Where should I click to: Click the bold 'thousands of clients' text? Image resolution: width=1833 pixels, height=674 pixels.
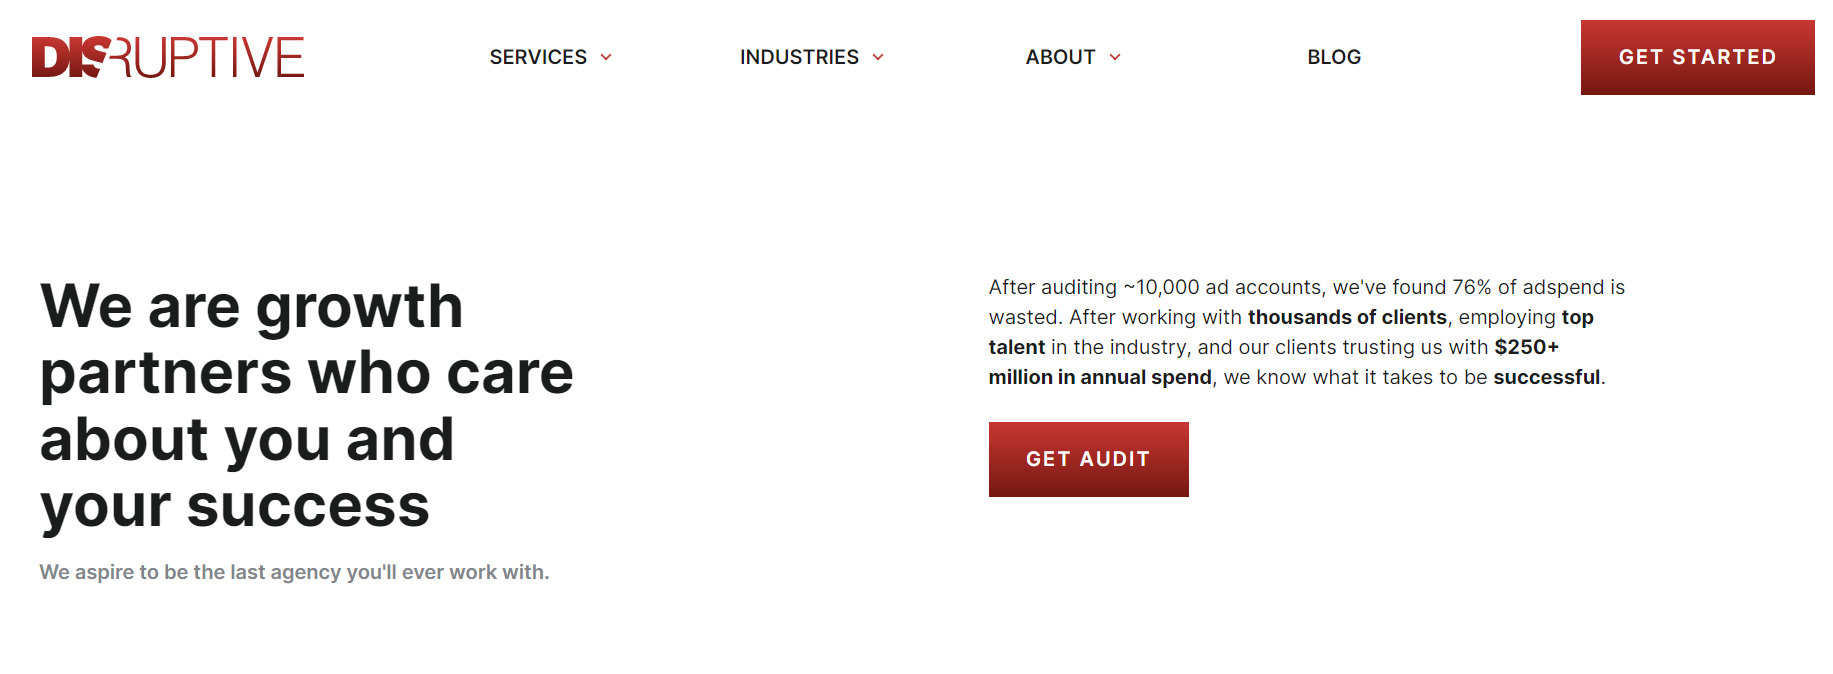click(x=1347, y=317)
